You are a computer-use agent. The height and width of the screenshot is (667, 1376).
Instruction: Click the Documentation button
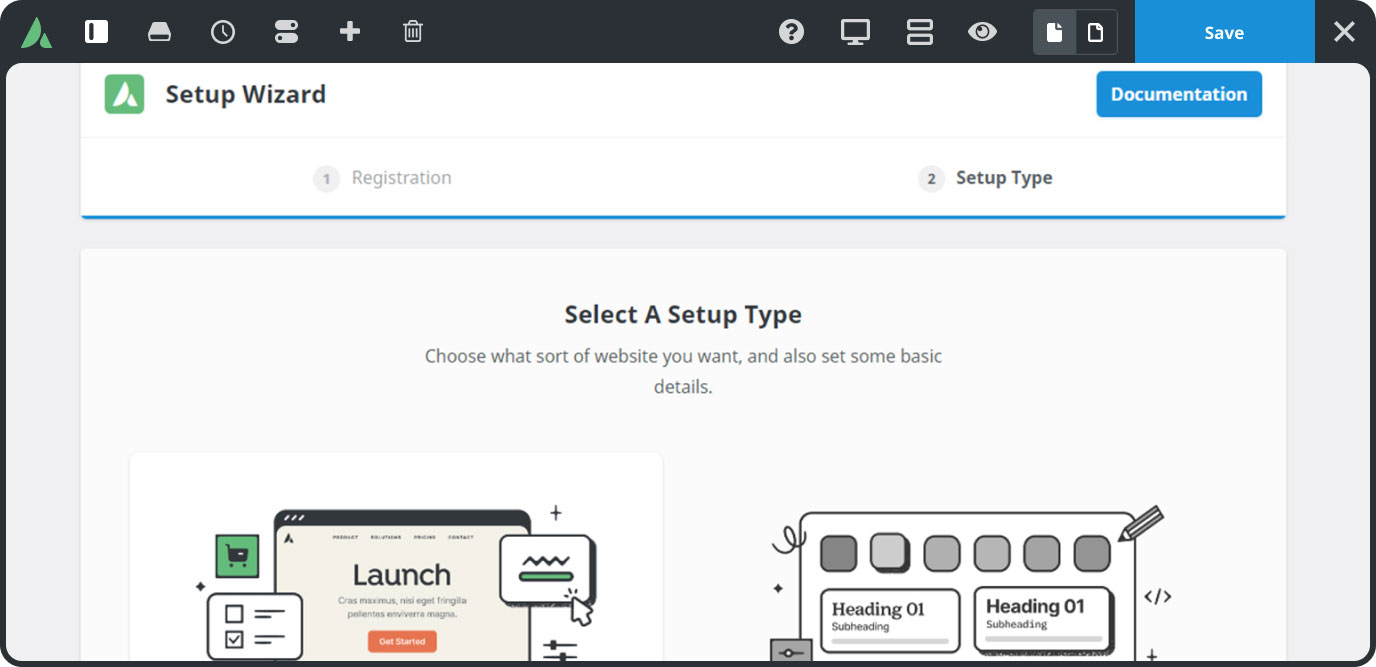click(1179, 94)
